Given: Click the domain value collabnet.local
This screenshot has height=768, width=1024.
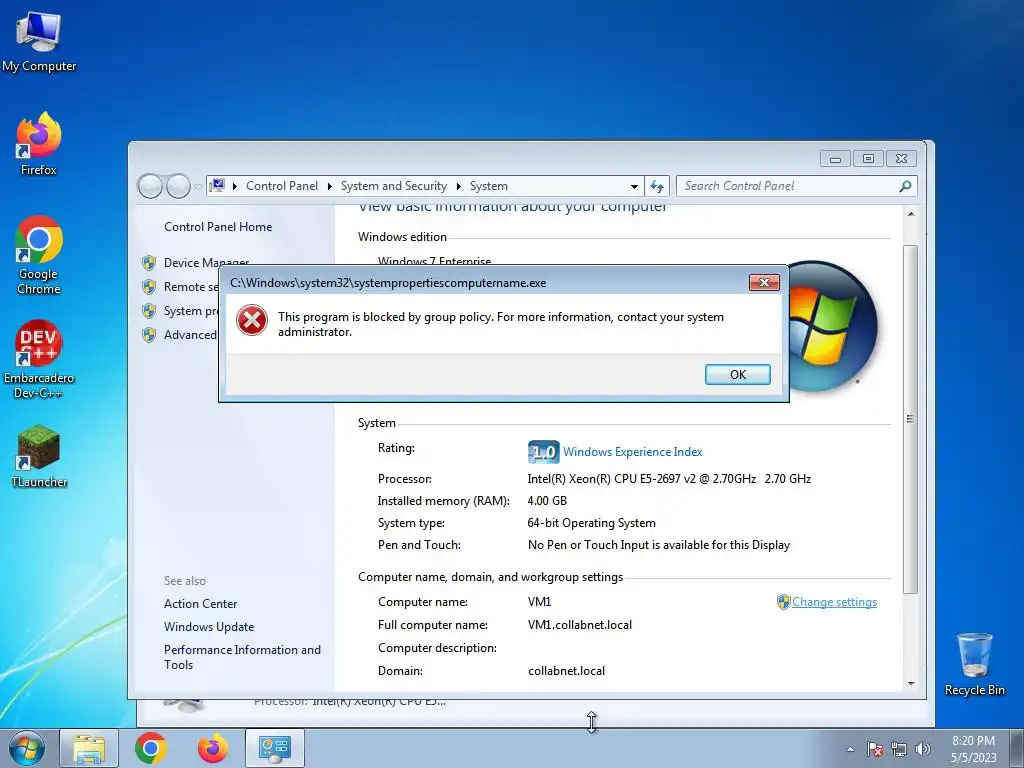Looking at the screenshot, I should (566, 671).
